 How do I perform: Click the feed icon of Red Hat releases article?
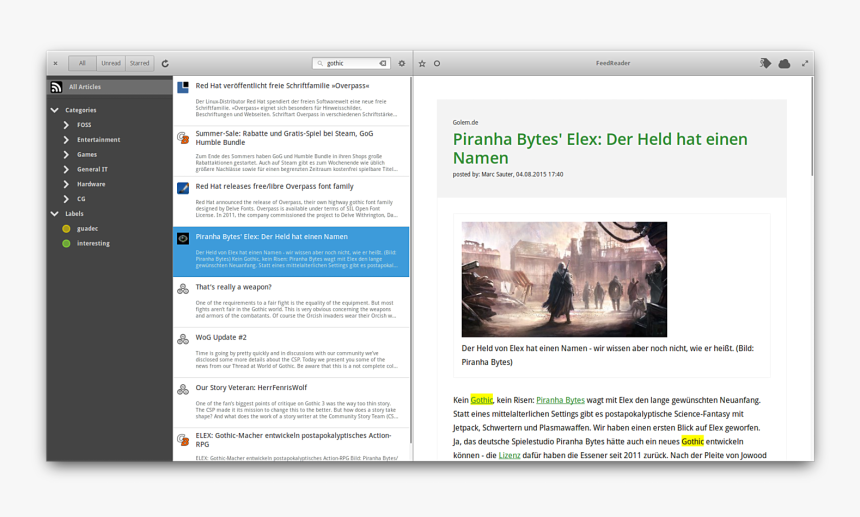point(183,188)
